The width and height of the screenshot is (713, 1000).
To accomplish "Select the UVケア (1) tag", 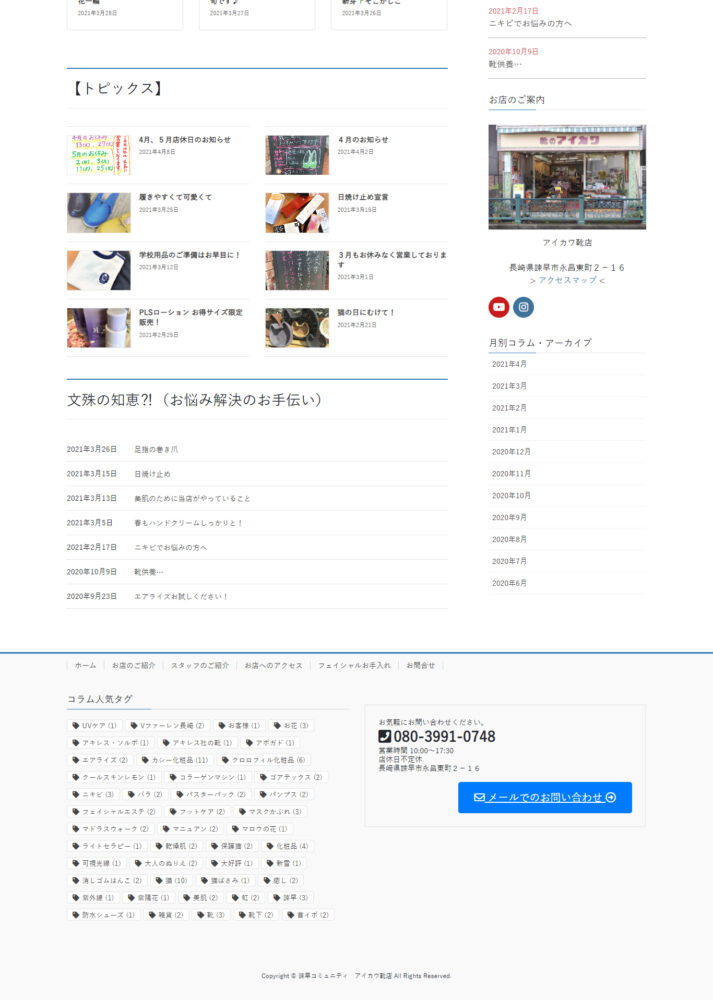I will (x=94, y=726).
